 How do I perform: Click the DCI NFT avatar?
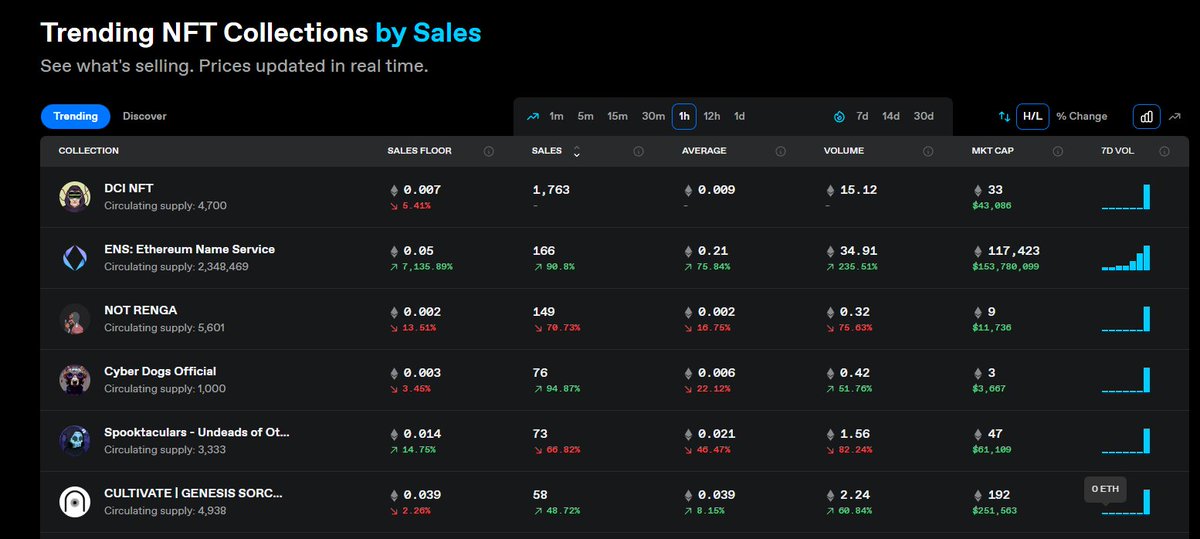pyautogui.click(x=75, y=197)
